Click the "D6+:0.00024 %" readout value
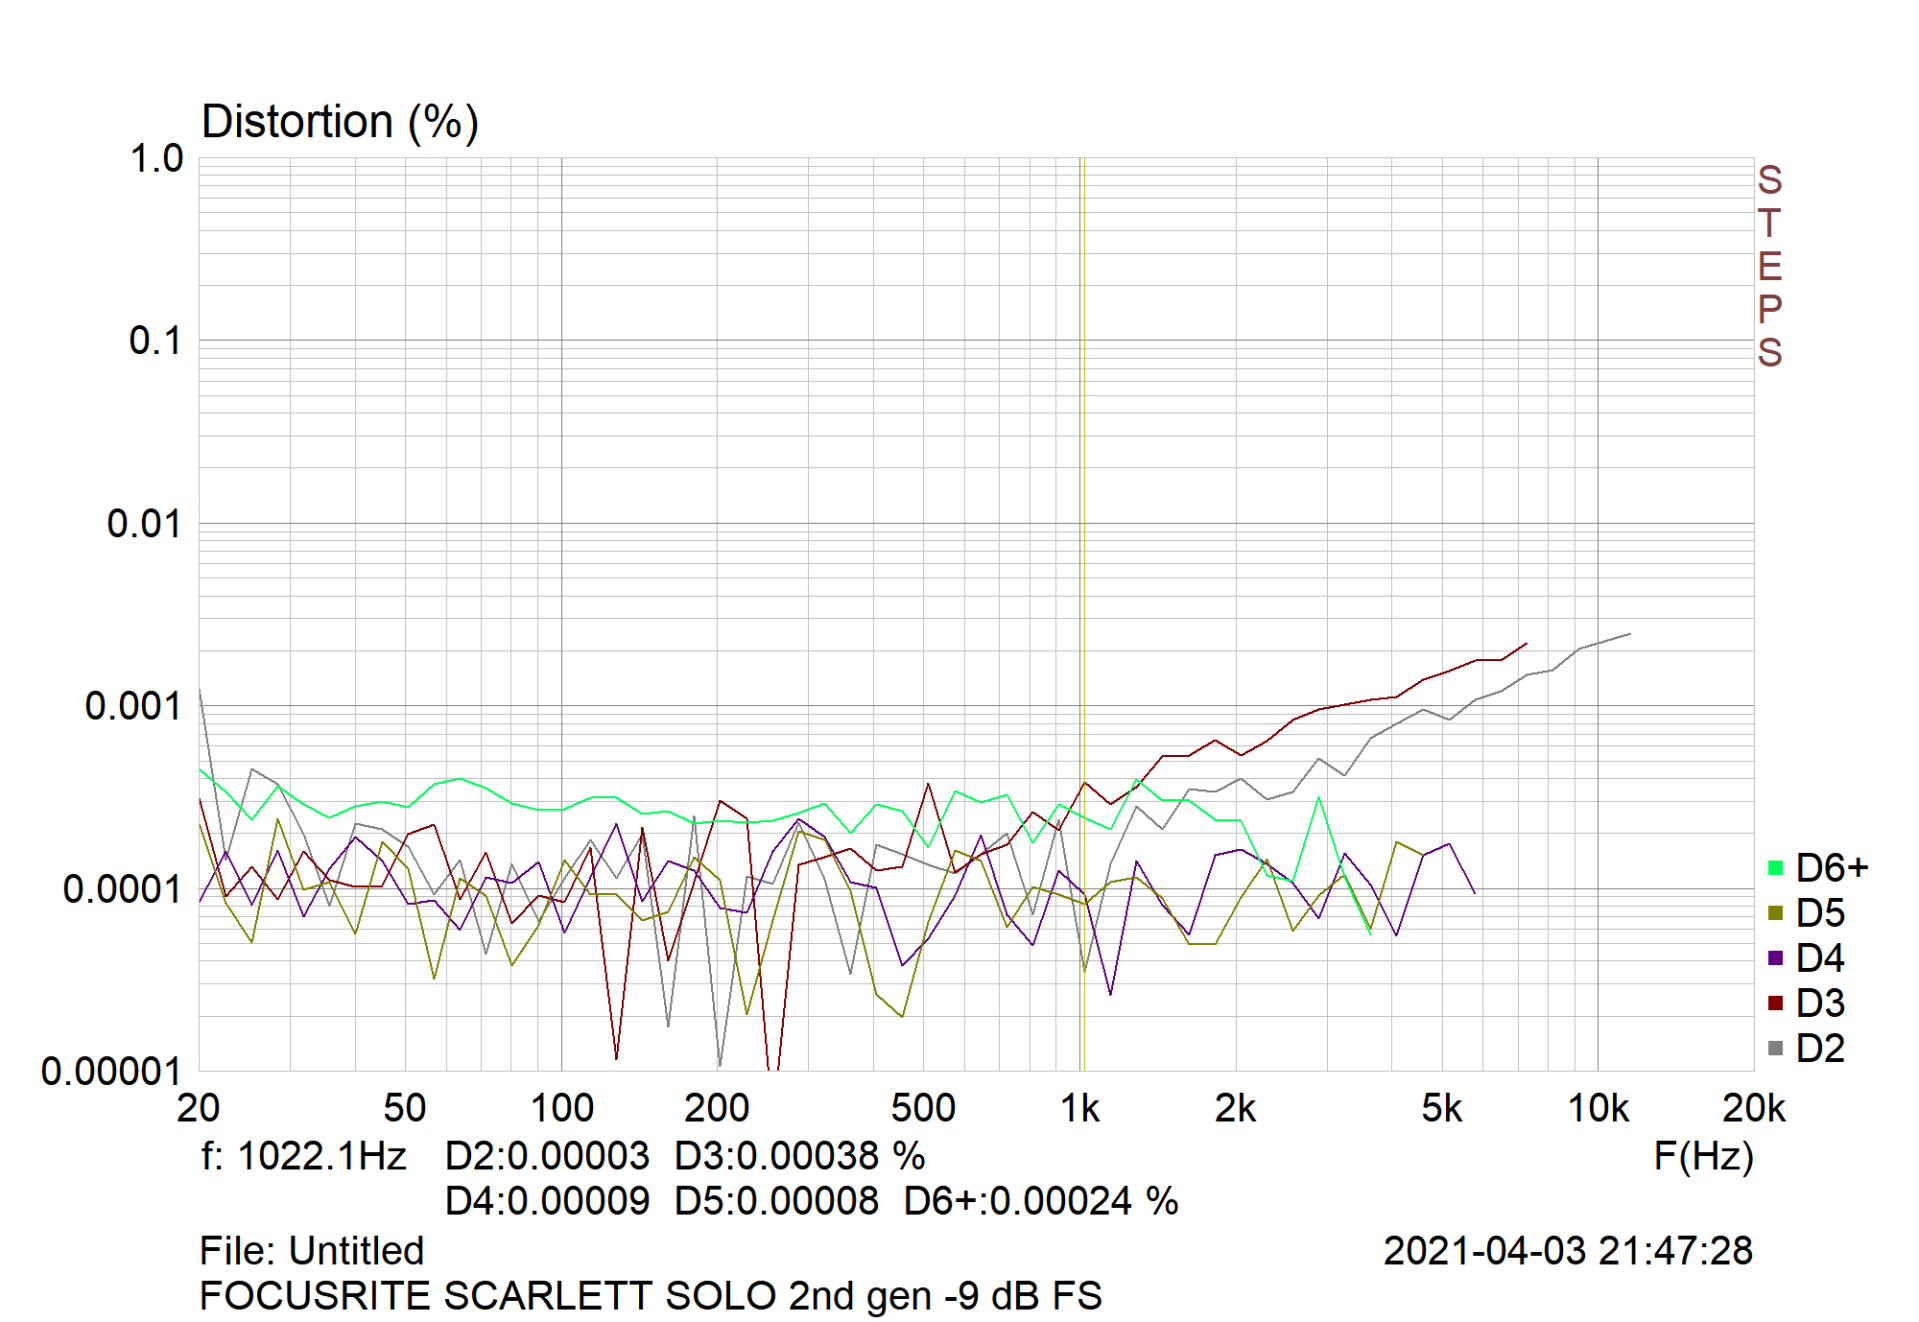The width and height of the screenshot is (1919, 1322). [x=1041, y=1201]
